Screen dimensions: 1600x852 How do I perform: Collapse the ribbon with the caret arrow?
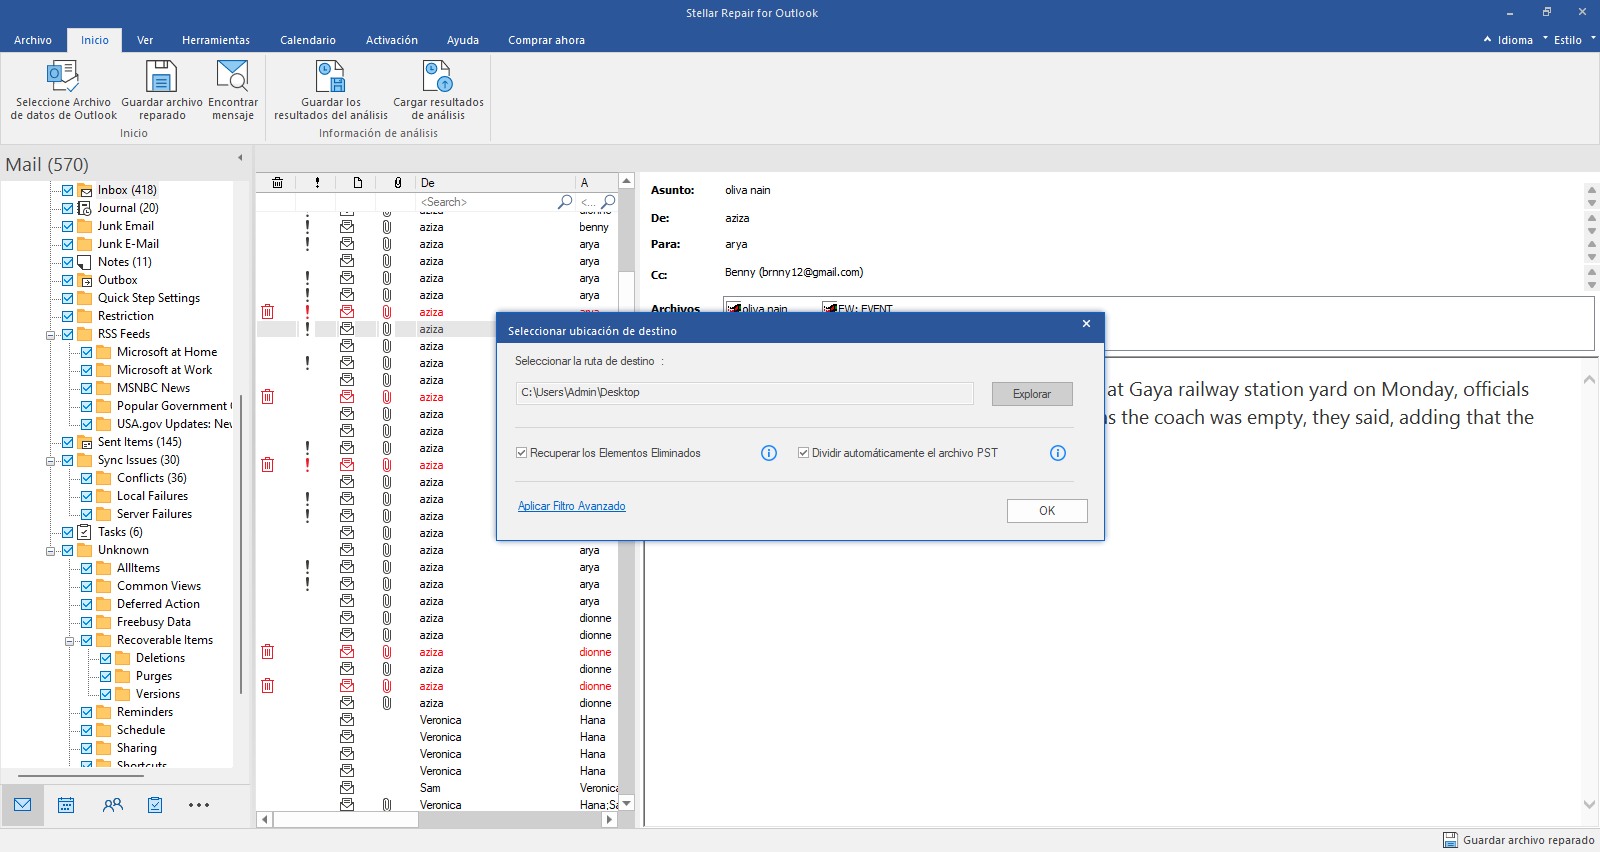tap(1487, 40)
